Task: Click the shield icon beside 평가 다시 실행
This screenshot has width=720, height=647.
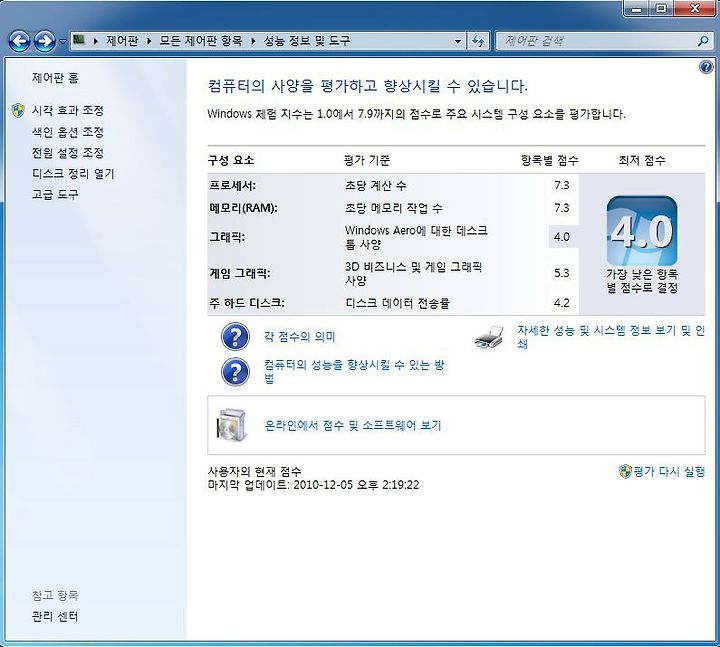Action: (x=625, y=471)
